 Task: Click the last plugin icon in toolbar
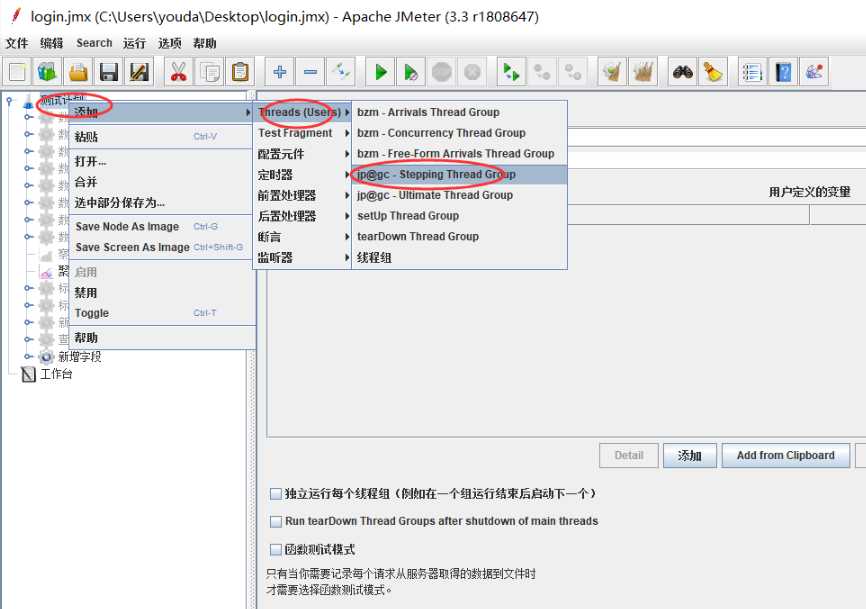(x=814, y=72)
